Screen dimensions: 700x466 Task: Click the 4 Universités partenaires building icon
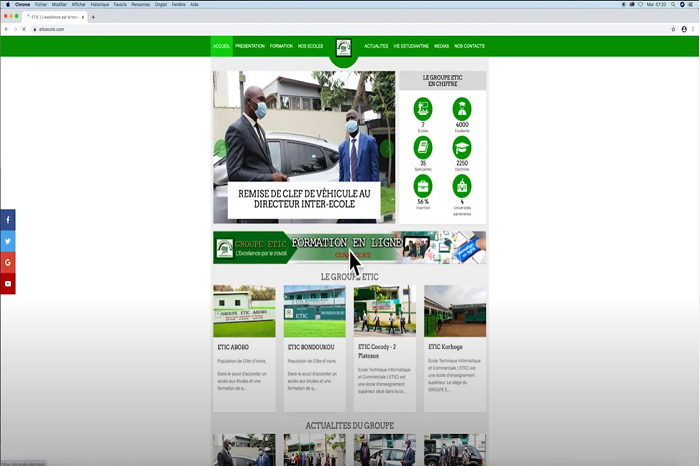click(x=462, y=186)
